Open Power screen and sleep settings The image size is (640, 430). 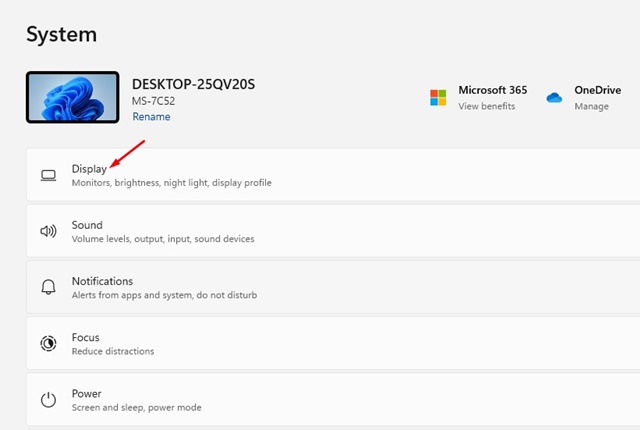pyautogui.click(x=136, y=407)
